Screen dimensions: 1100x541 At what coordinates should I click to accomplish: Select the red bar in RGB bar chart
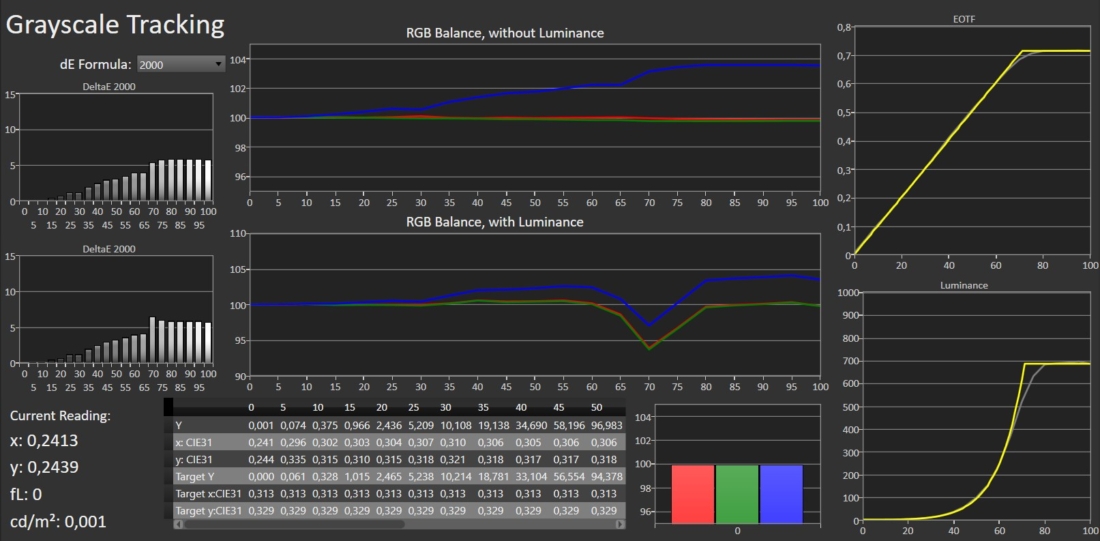[x=692, y=494]
